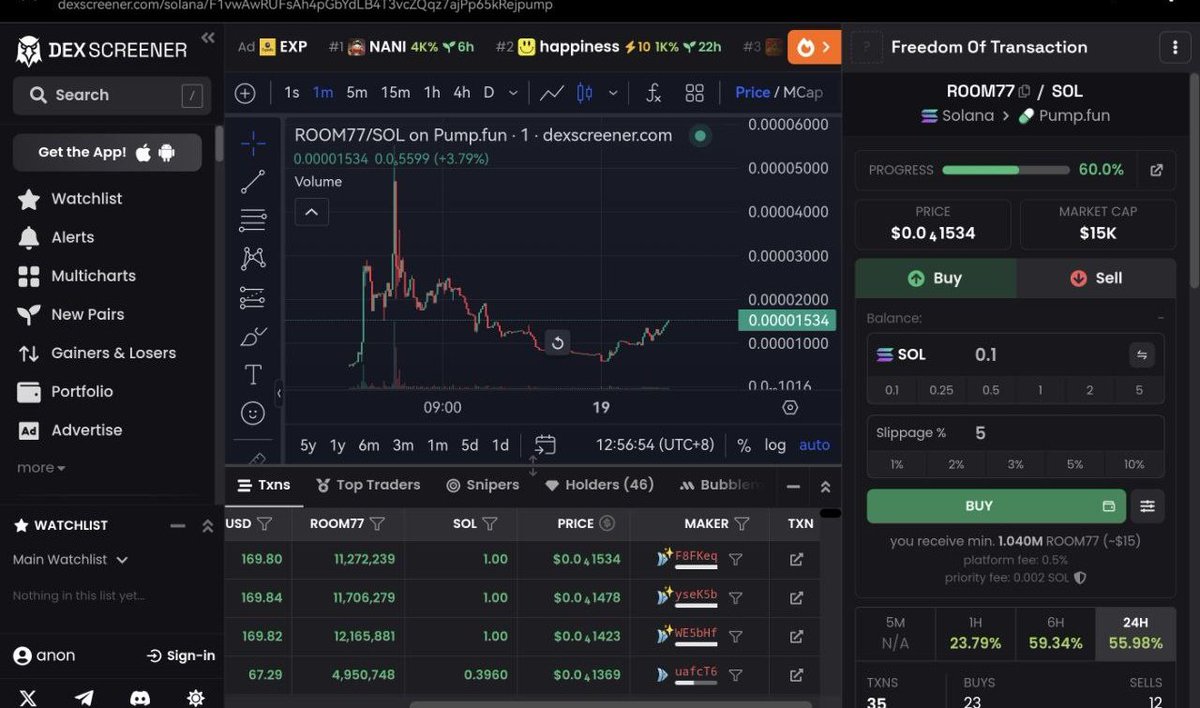Focus the Search input box
The height and width of the screenshot is (708, 1200).
point(112,95)
